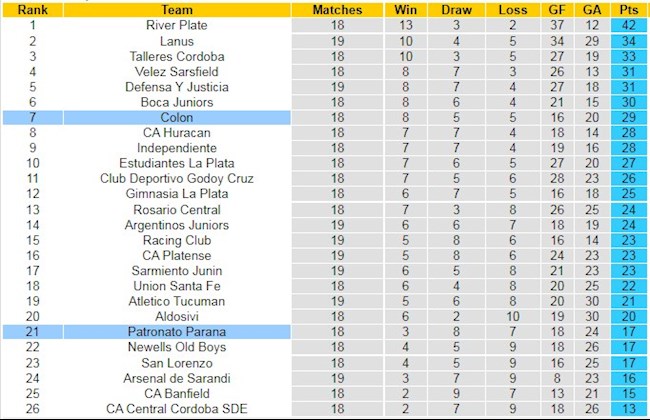Select Independiente team name

[x=177, y=148]
